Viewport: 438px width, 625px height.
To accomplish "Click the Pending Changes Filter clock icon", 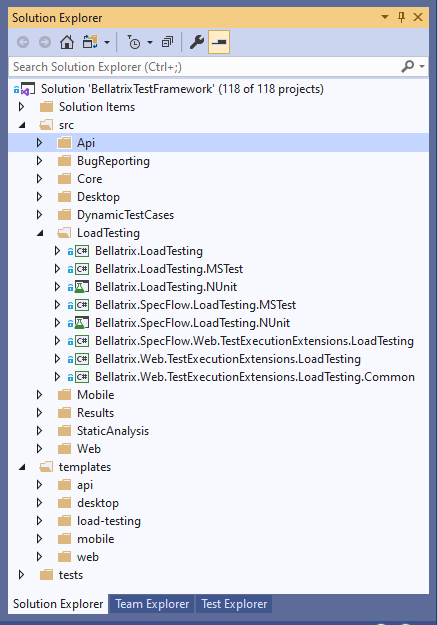I will click(x=134, y=42).
